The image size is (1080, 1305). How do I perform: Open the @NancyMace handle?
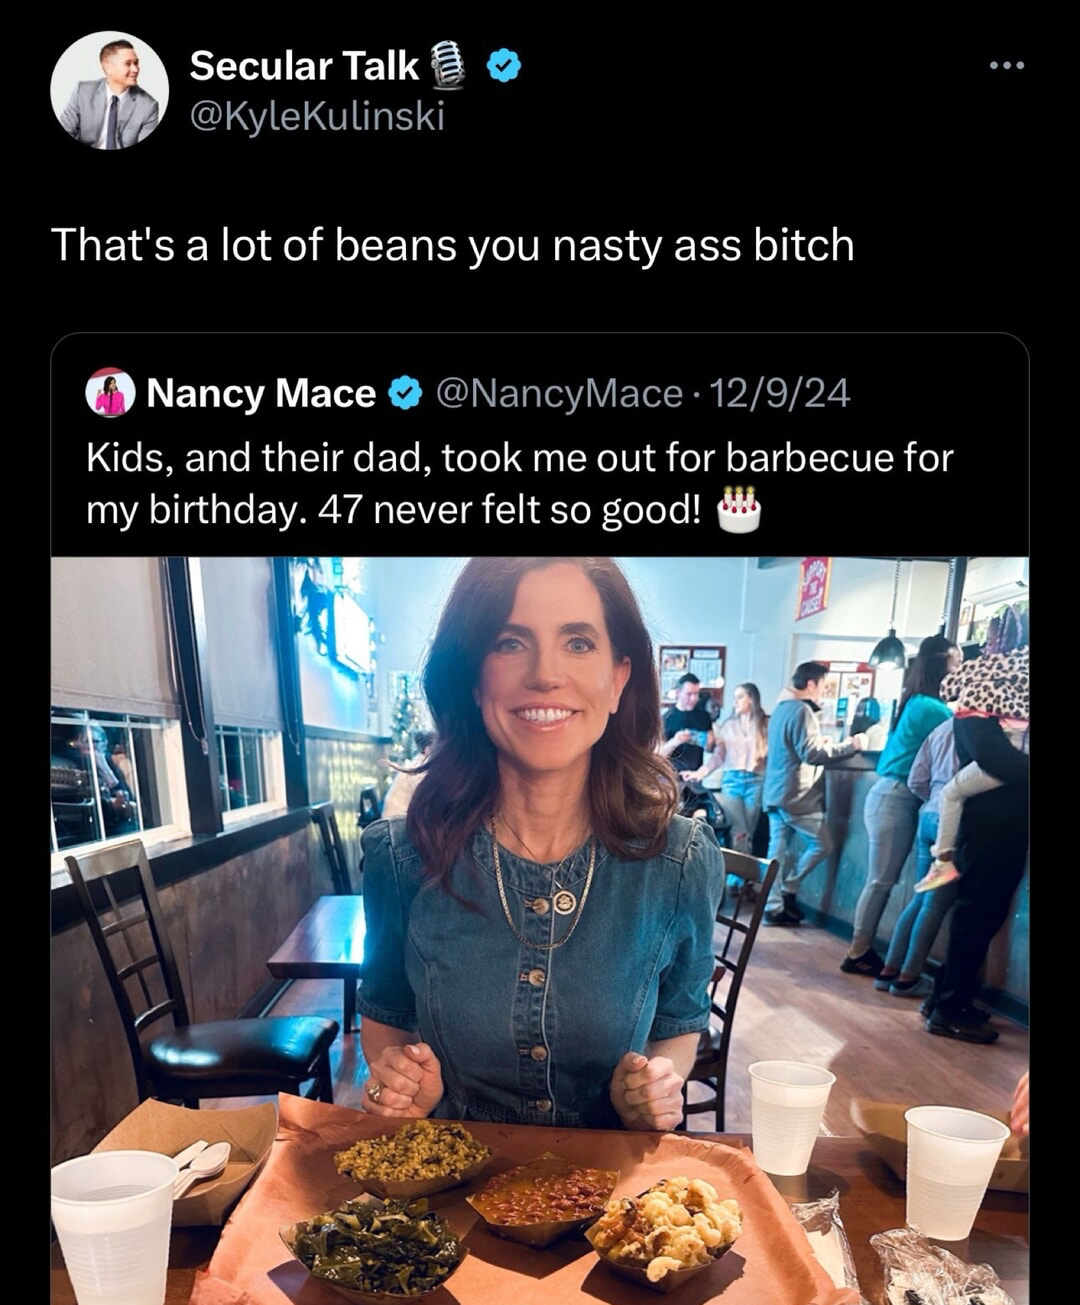tap(559, 393)
